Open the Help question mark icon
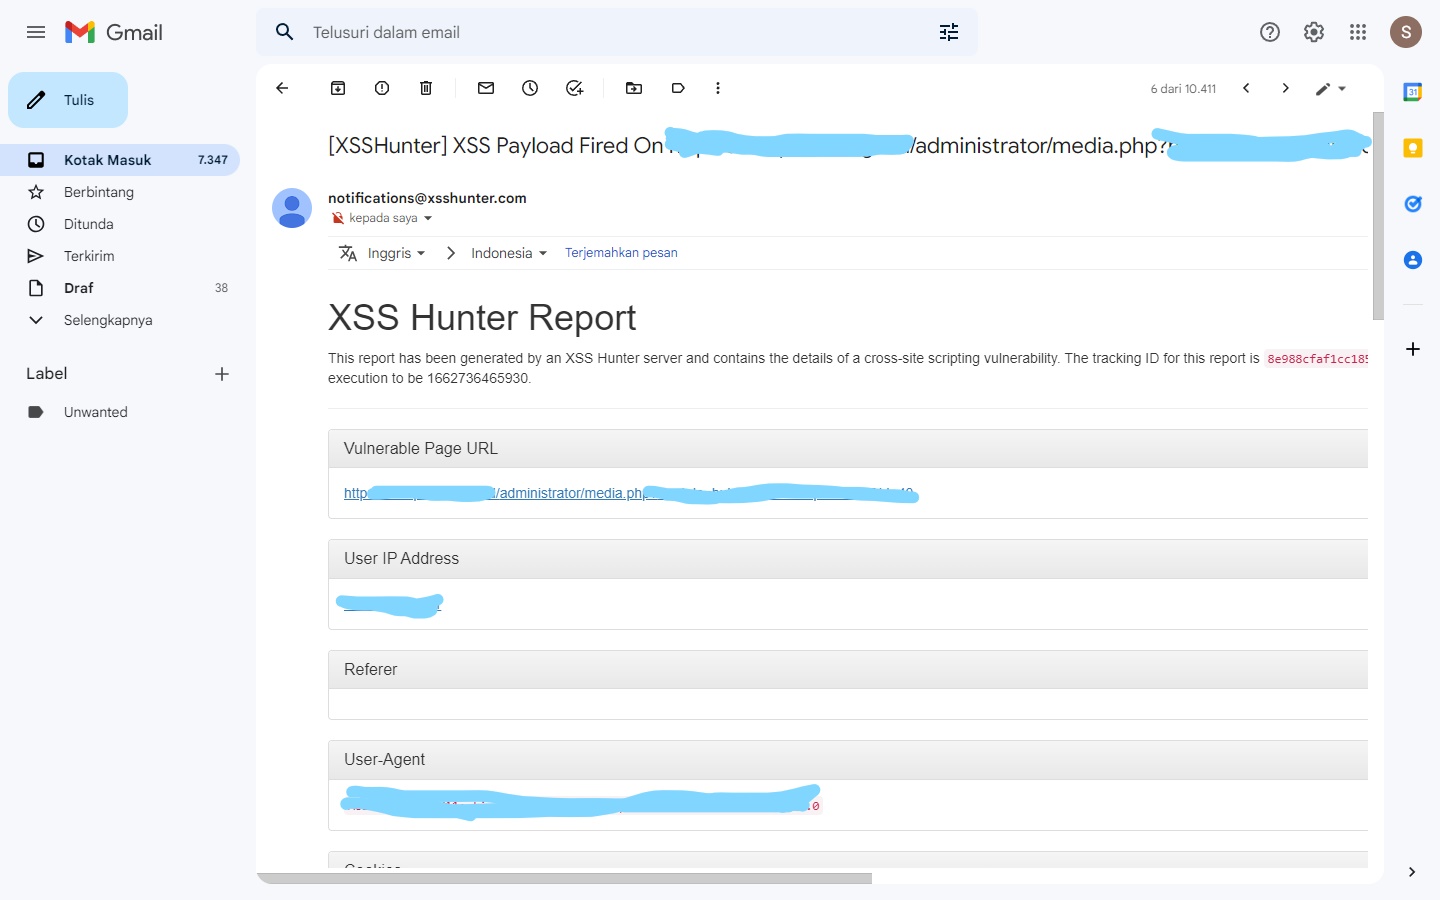Image resolution: width=1440 pixels, height=900 pixels. (x=1270, y=32)
